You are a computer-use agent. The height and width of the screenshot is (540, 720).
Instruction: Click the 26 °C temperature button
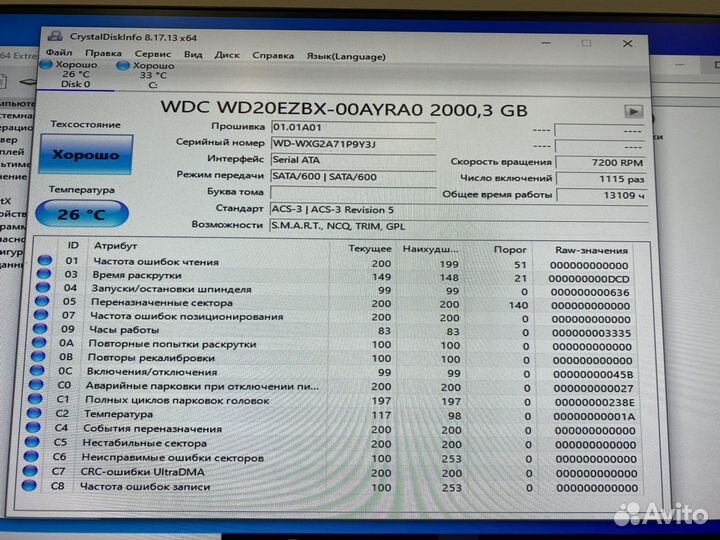tap(82, 214)
